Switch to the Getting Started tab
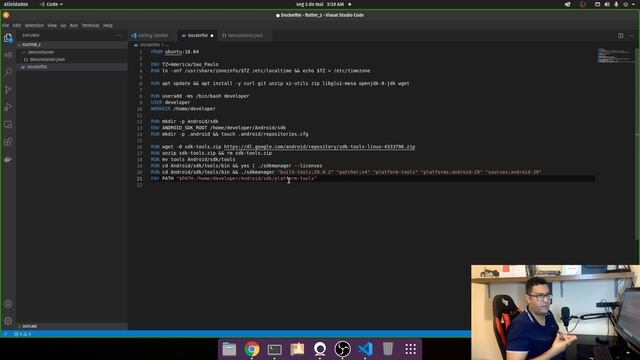 point(152,36)
